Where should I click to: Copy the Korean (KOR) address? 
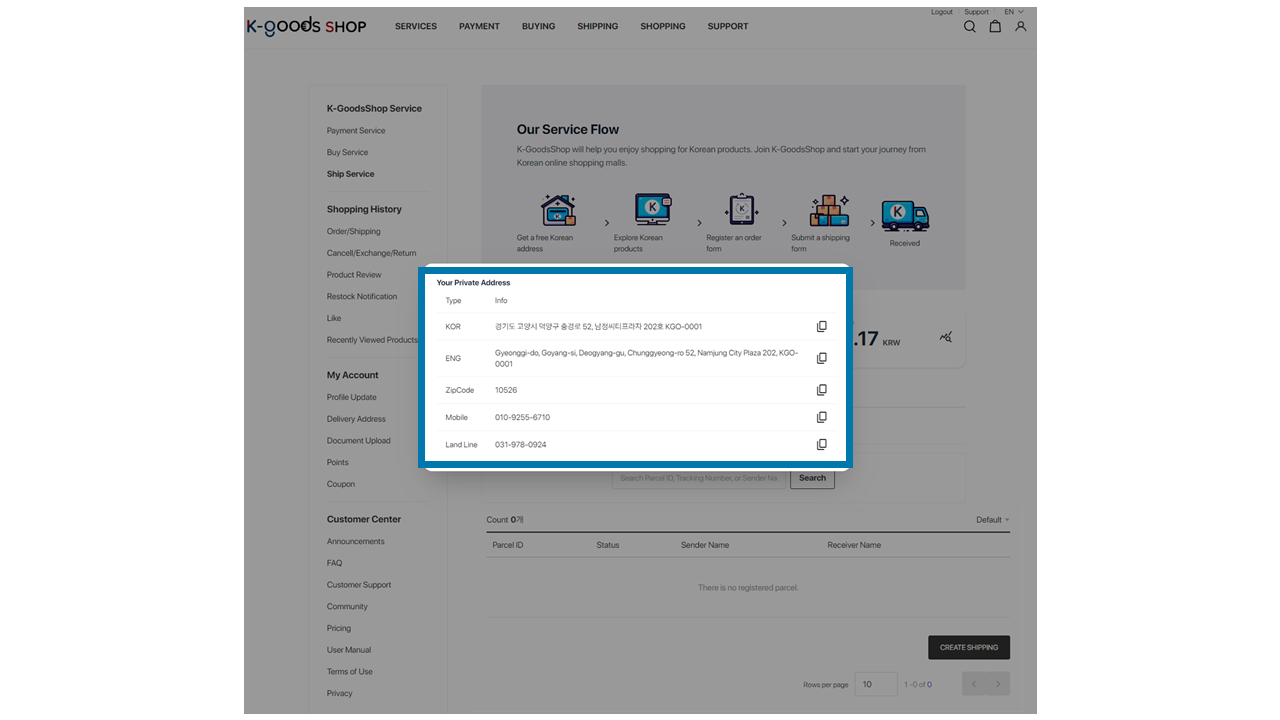(821, 327)
